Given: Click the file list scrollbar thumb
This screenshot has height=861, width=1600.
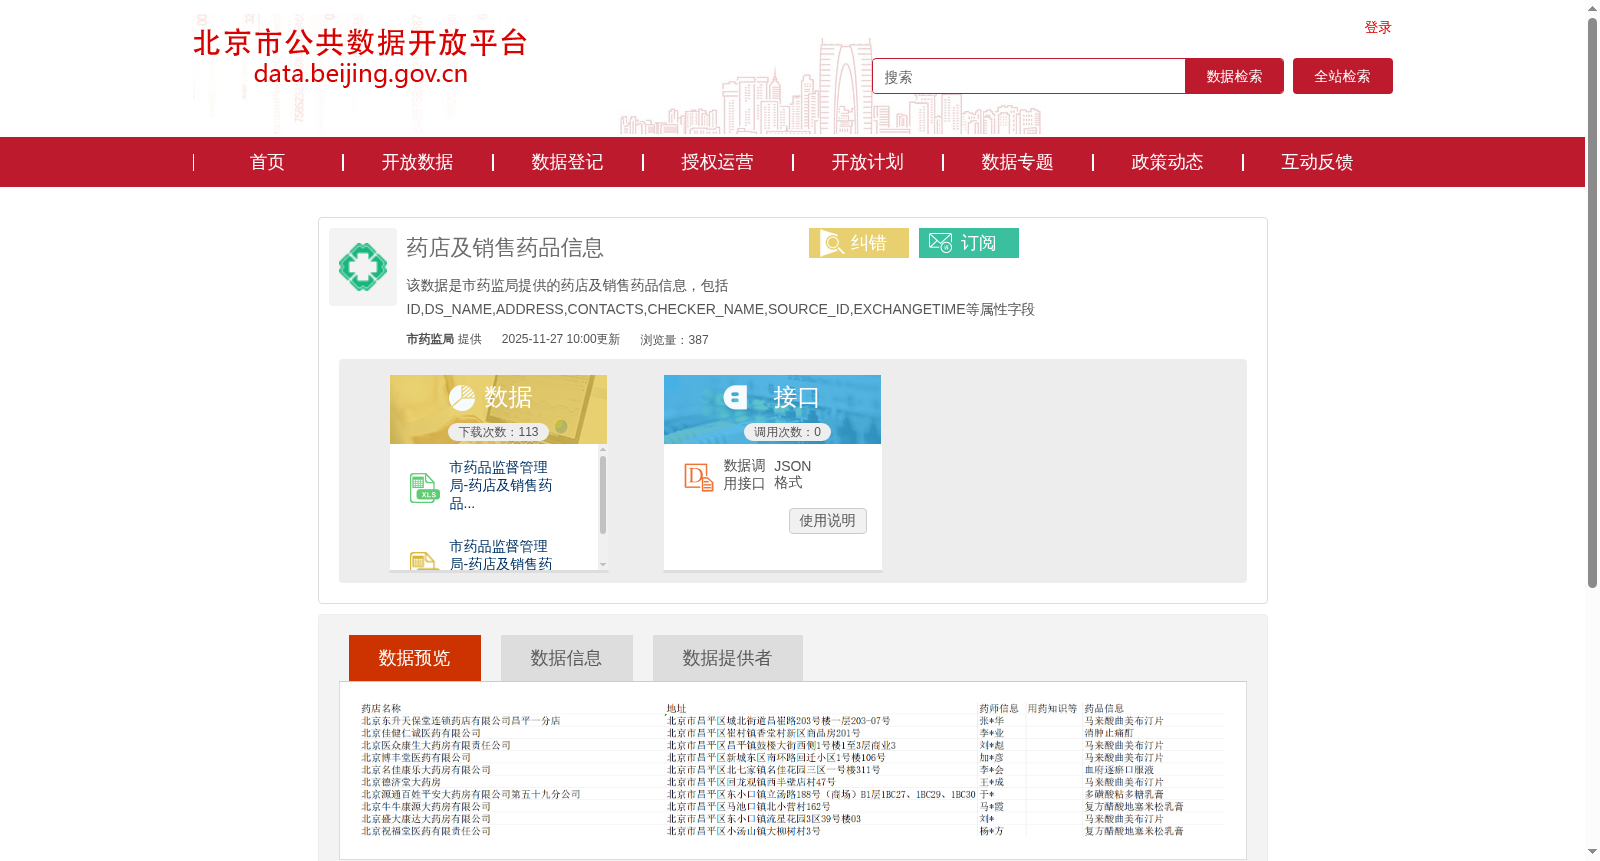Looking at the screenshot, I should 603,494.
